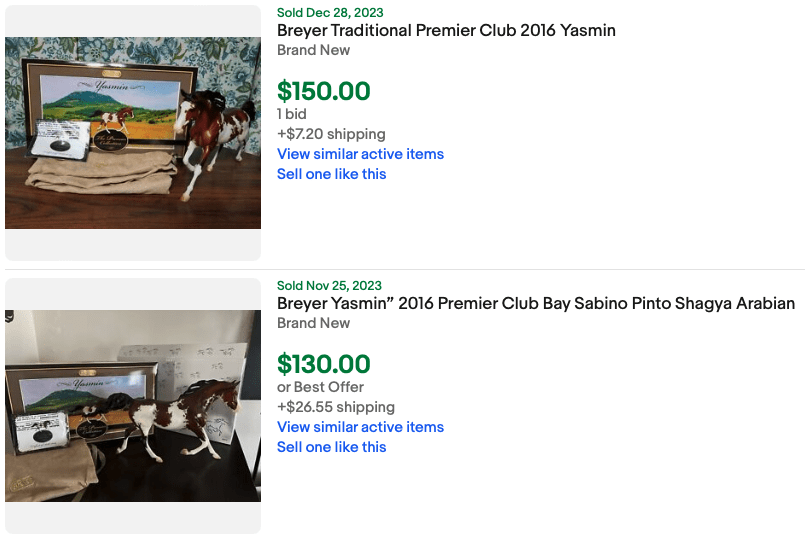Viewport: 805px width, 541px height.
Task: Click the $130.00 sold price
Action: point(324,364)
